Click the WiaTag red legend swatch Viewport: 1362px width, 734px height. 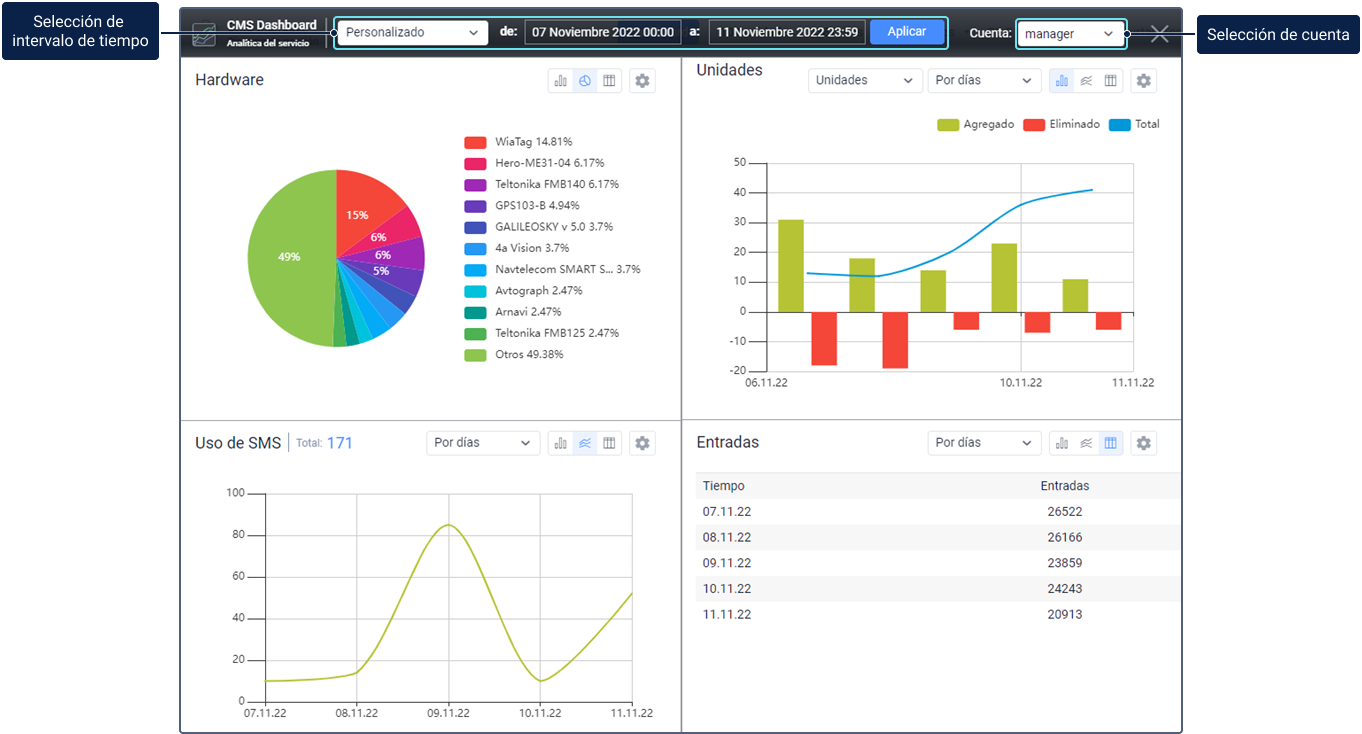tap(475, 142)
